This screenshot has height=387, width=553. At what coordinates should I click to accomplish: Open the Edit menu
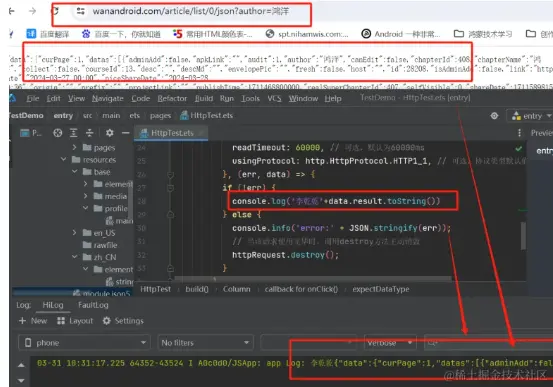click(53, 98)
